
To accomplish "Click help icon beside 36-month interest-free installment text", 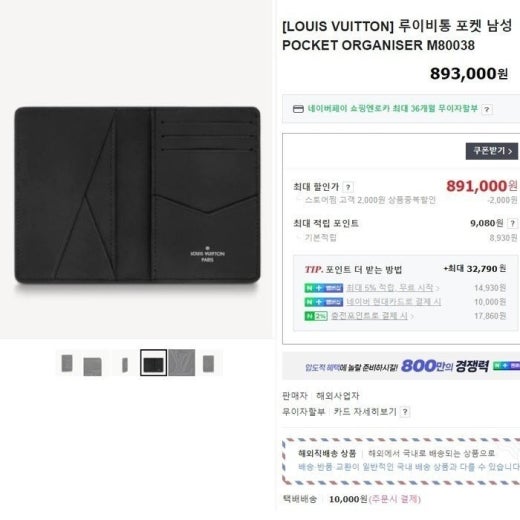I will click(487, 109).
